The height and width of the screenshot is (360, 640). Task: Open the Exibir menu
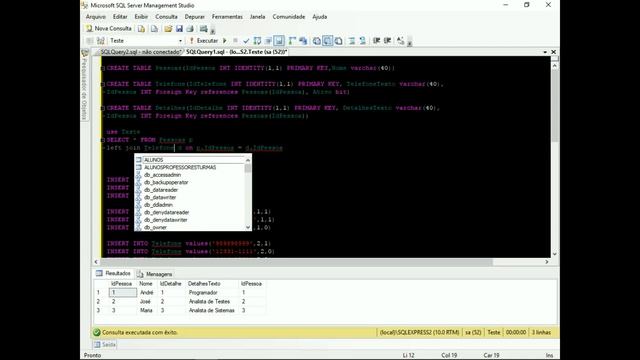pyautogui.click(x=141, y=17)
